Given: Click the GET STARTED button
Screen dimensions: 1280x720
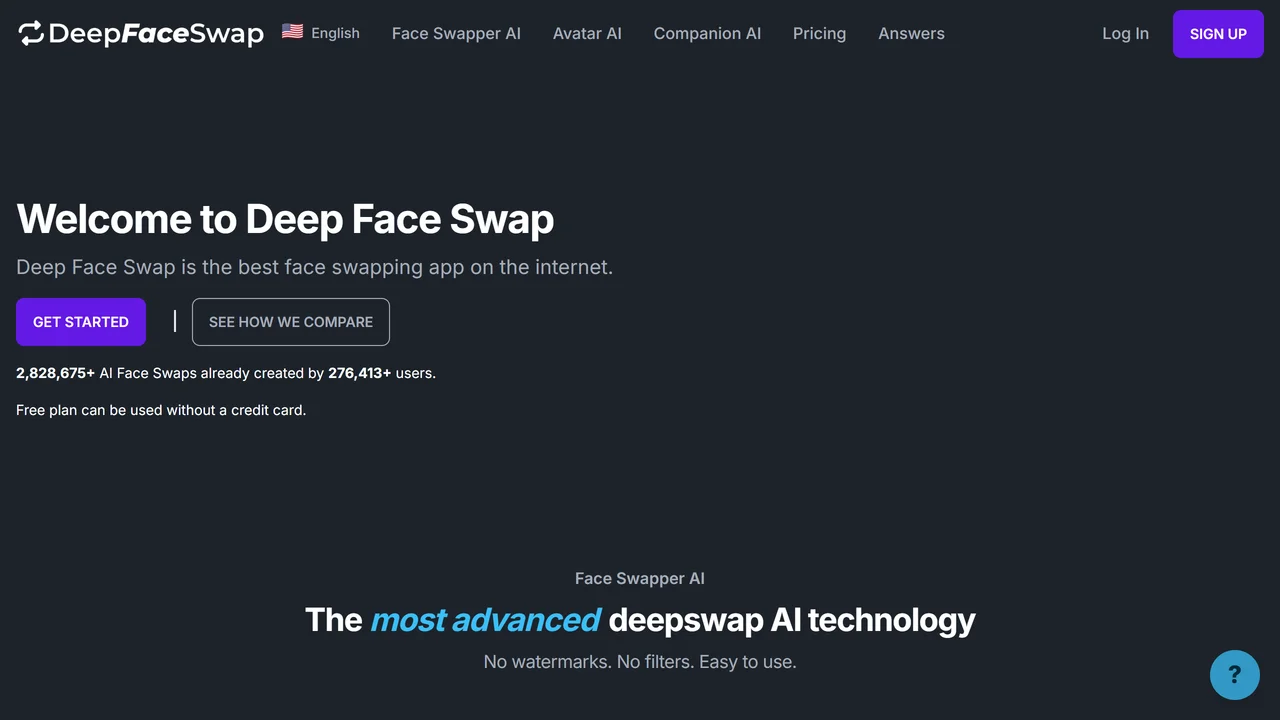Looking at the screenshot, I should click(81, 322).
